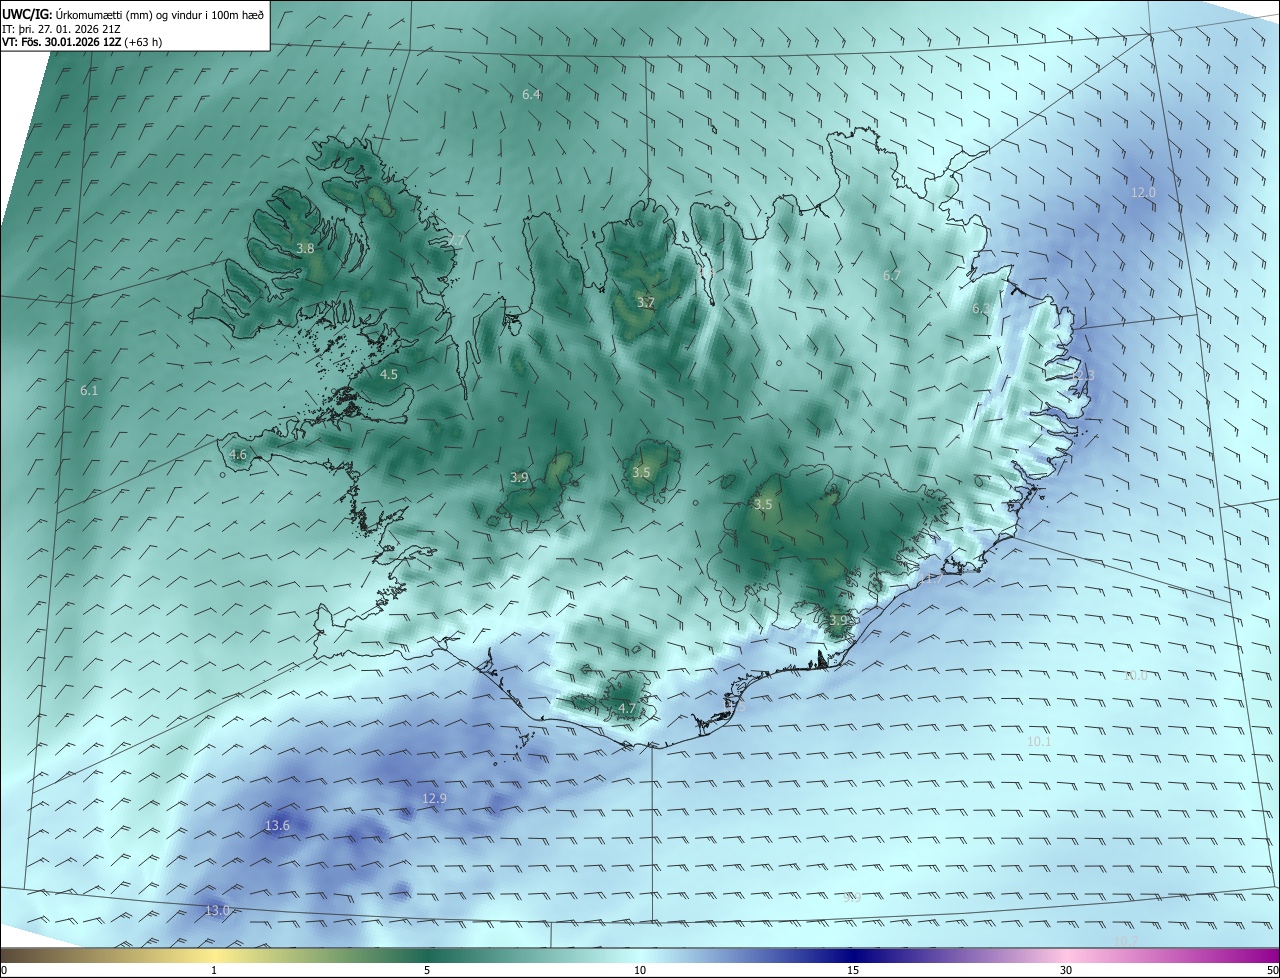The image size is (1280, 978).
Task: Click the map value label '3.7'
Action: 645,302
